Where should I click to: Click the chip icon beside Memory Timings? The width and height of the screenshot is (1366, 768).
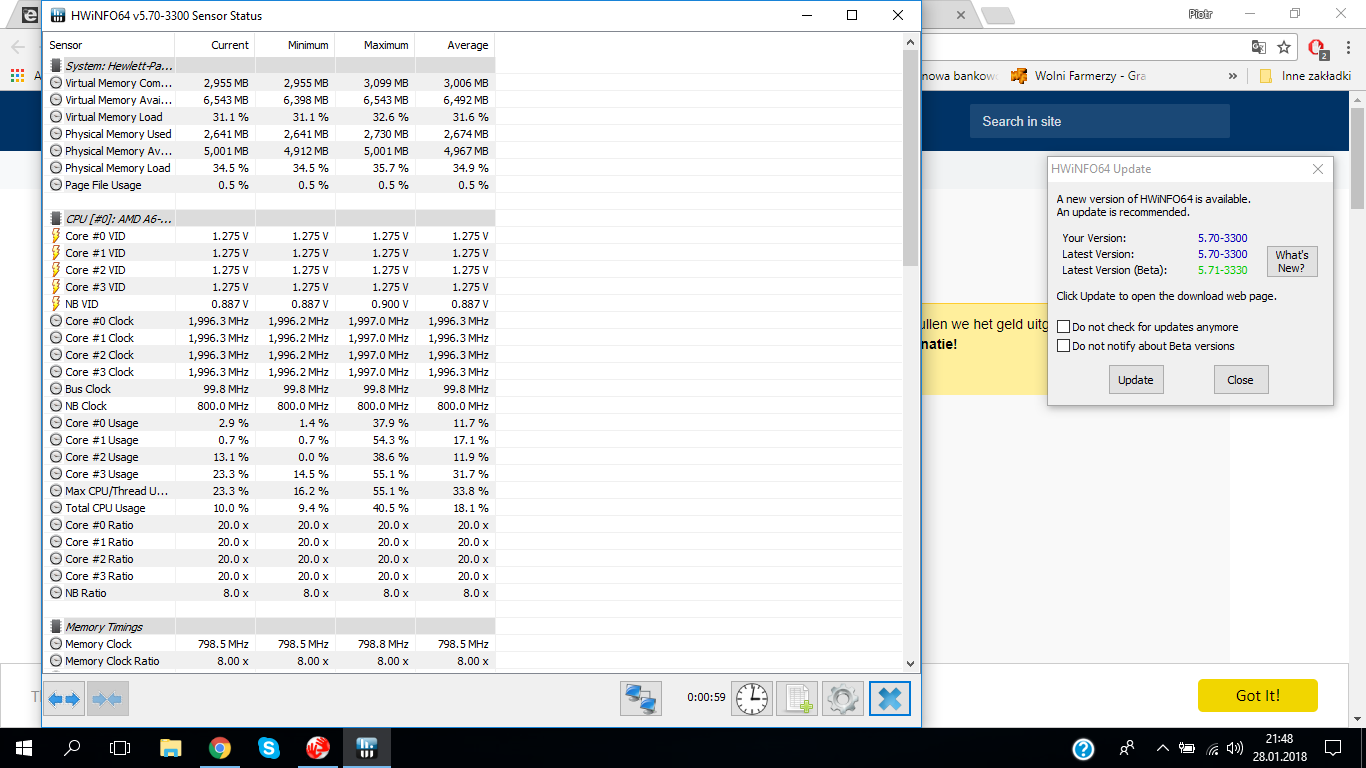click(56, 627)
